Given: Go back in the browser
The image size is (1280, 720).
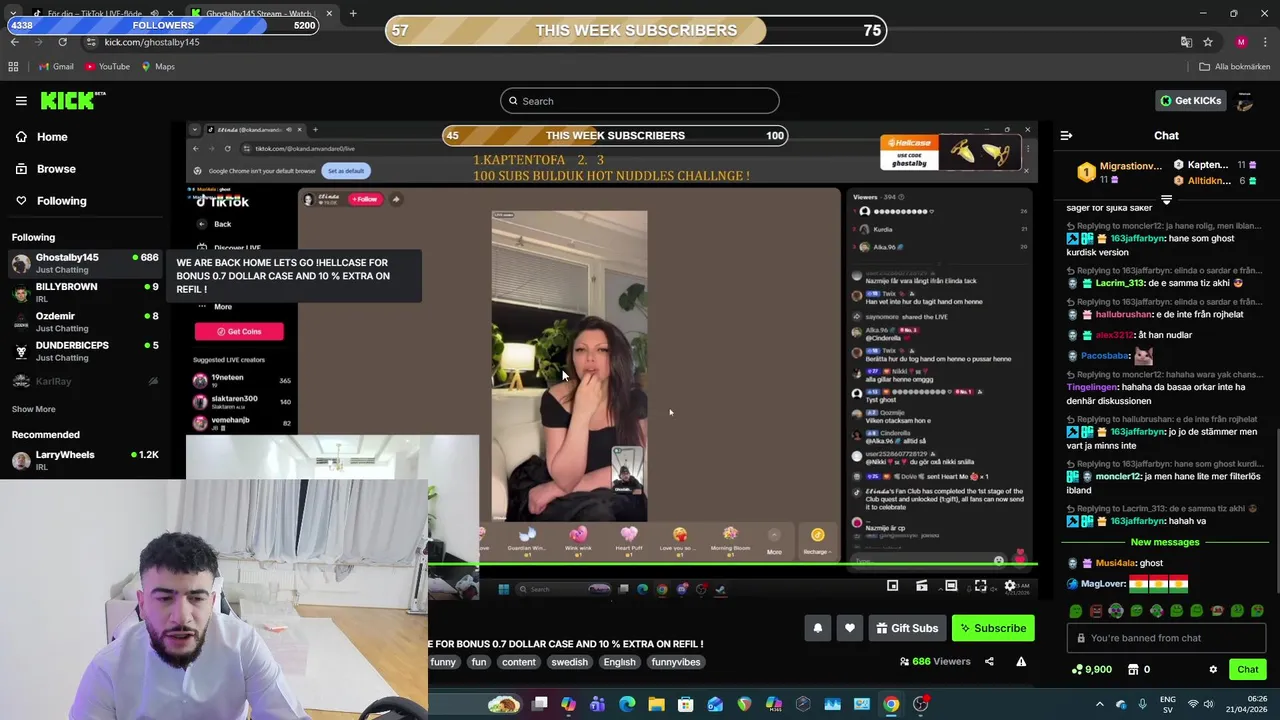Looking at the screenshot, I should [x=15, y=42].
